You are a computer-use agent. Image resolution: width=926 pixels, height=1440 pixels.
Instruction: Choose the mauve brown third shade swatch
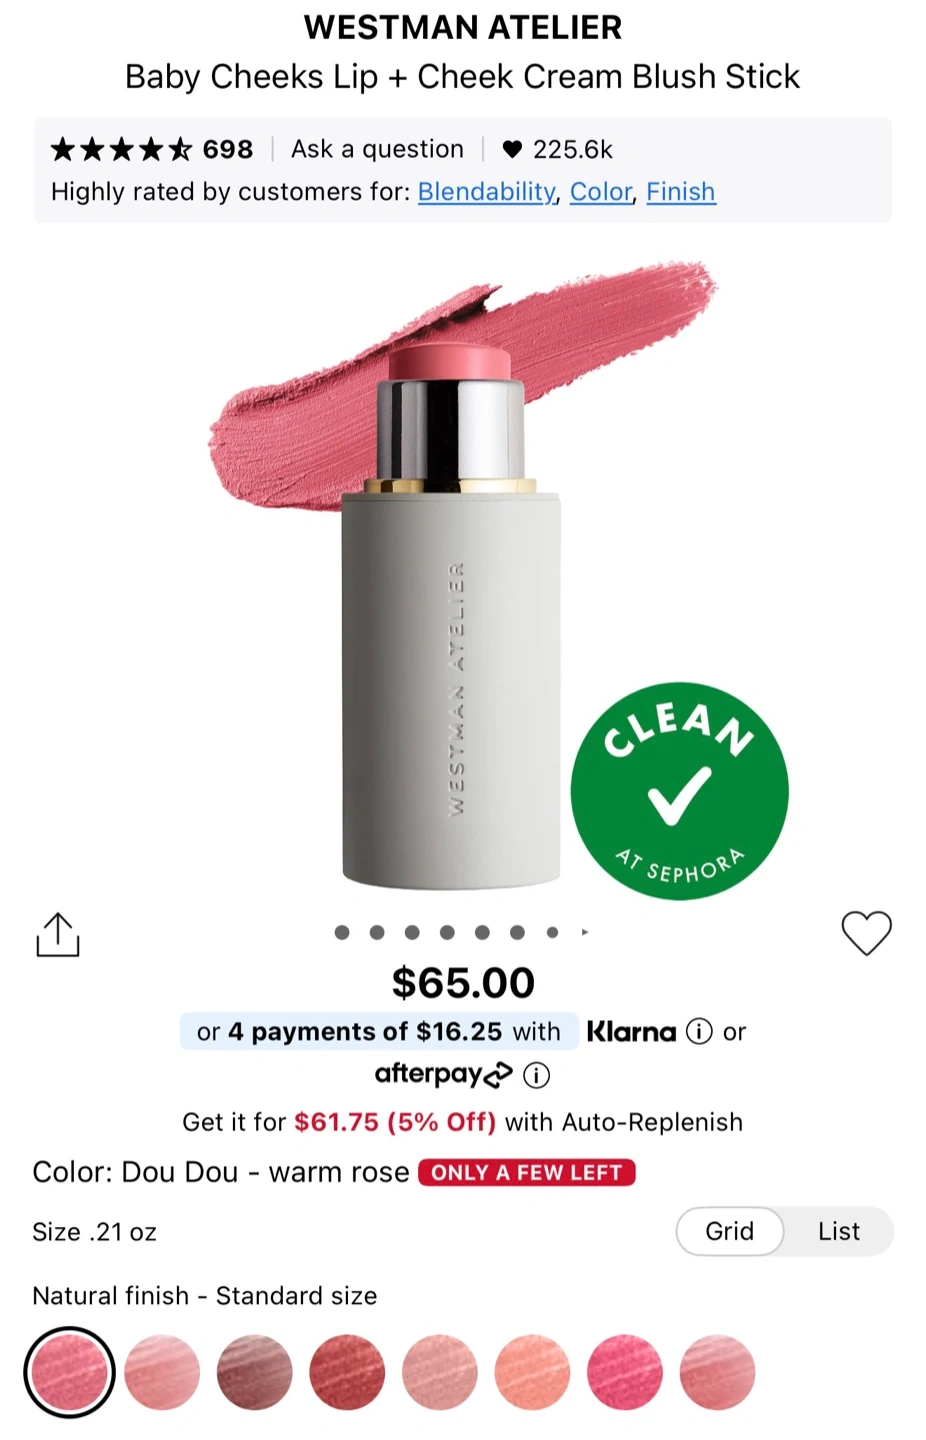(254, 1372)
